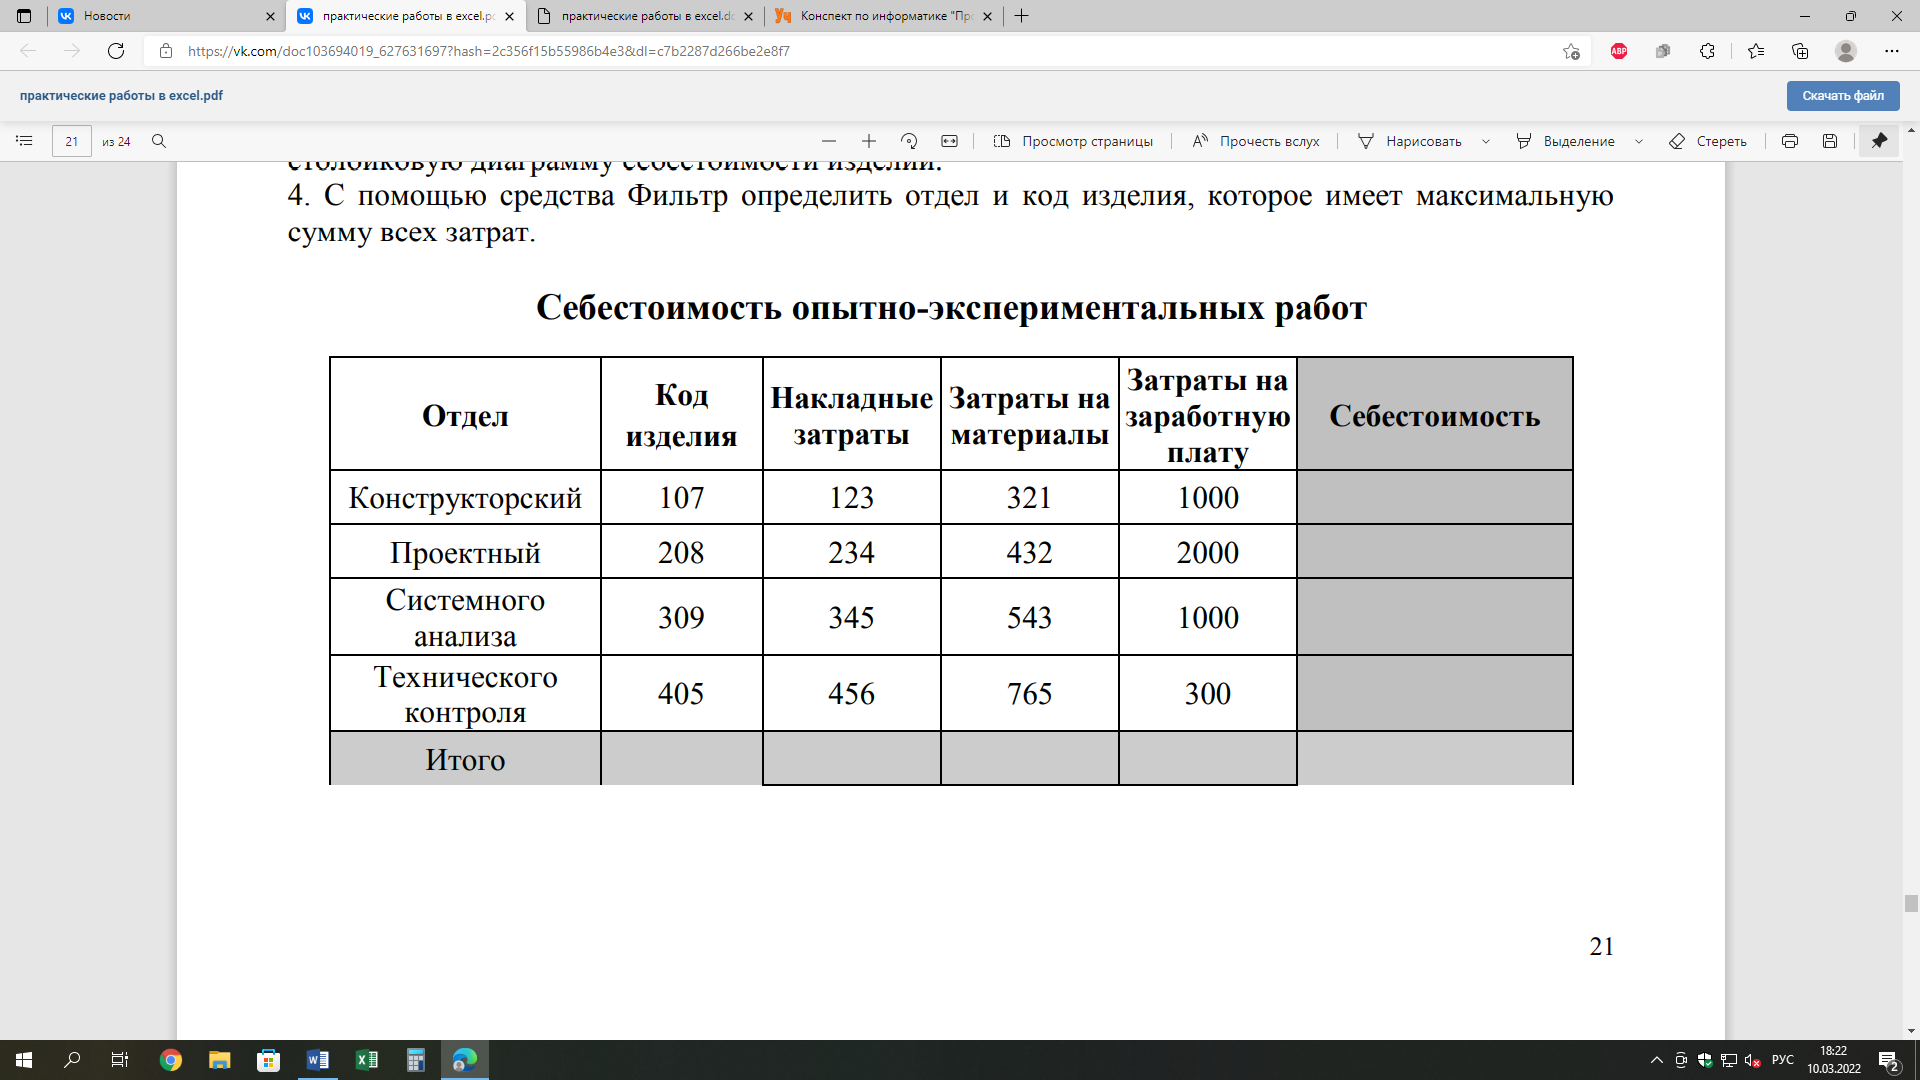Open Просмотр страницы page view
The width and height of the screenshot is (1920, 1080).
click(1073, 141)
